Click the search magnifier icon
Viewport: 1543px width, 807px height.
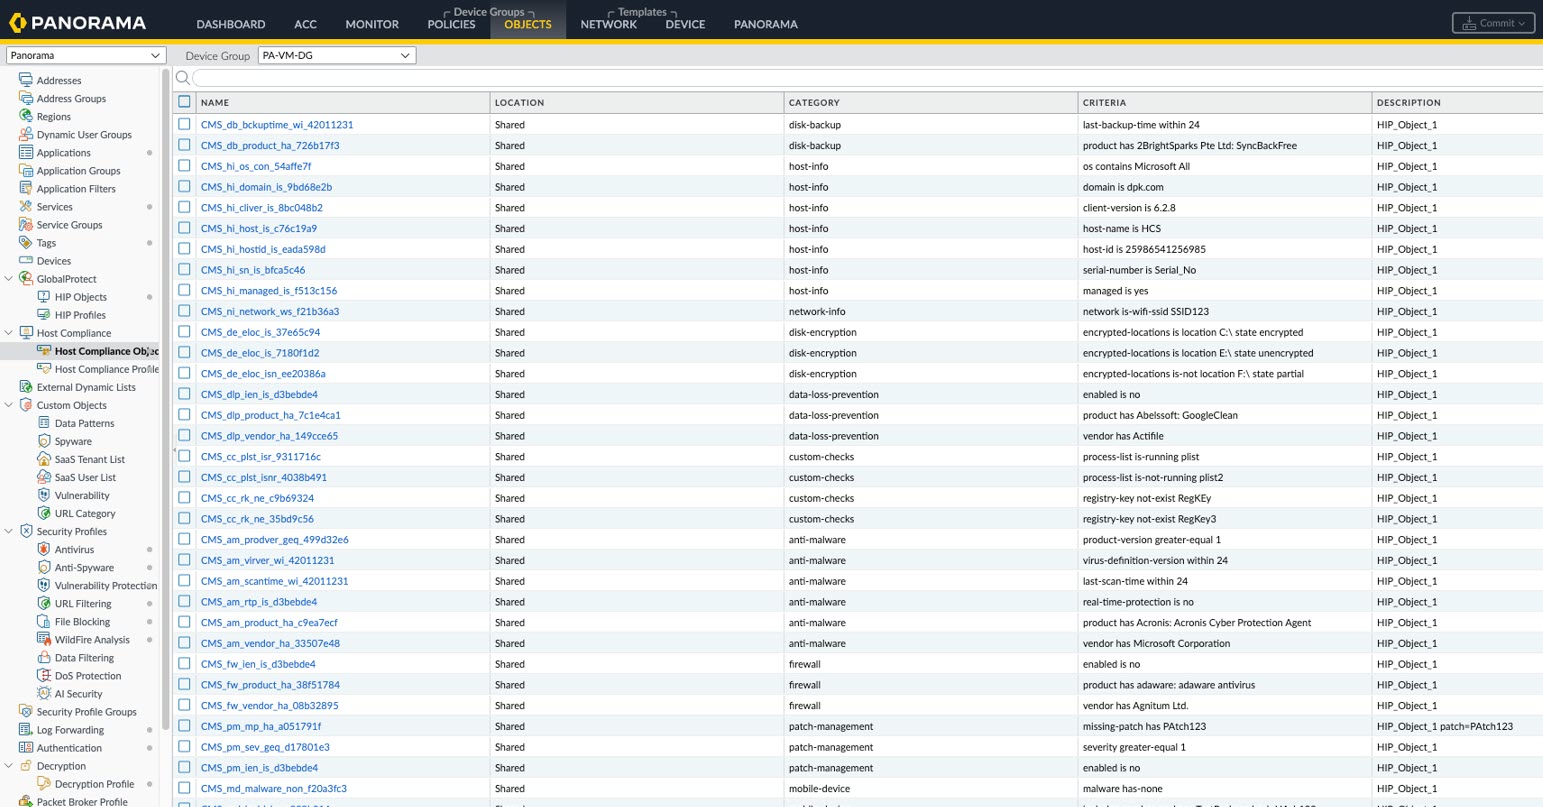coord(183,78)
